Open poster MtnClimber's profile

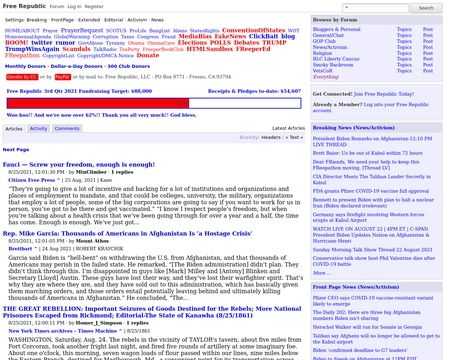(x=91, y=172)
